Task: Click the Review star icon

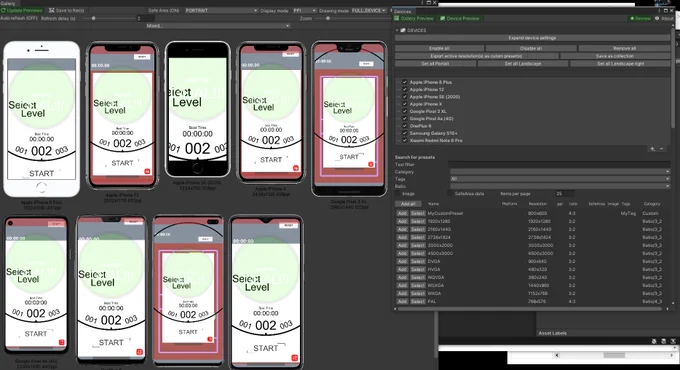Action: pos(632,18)
